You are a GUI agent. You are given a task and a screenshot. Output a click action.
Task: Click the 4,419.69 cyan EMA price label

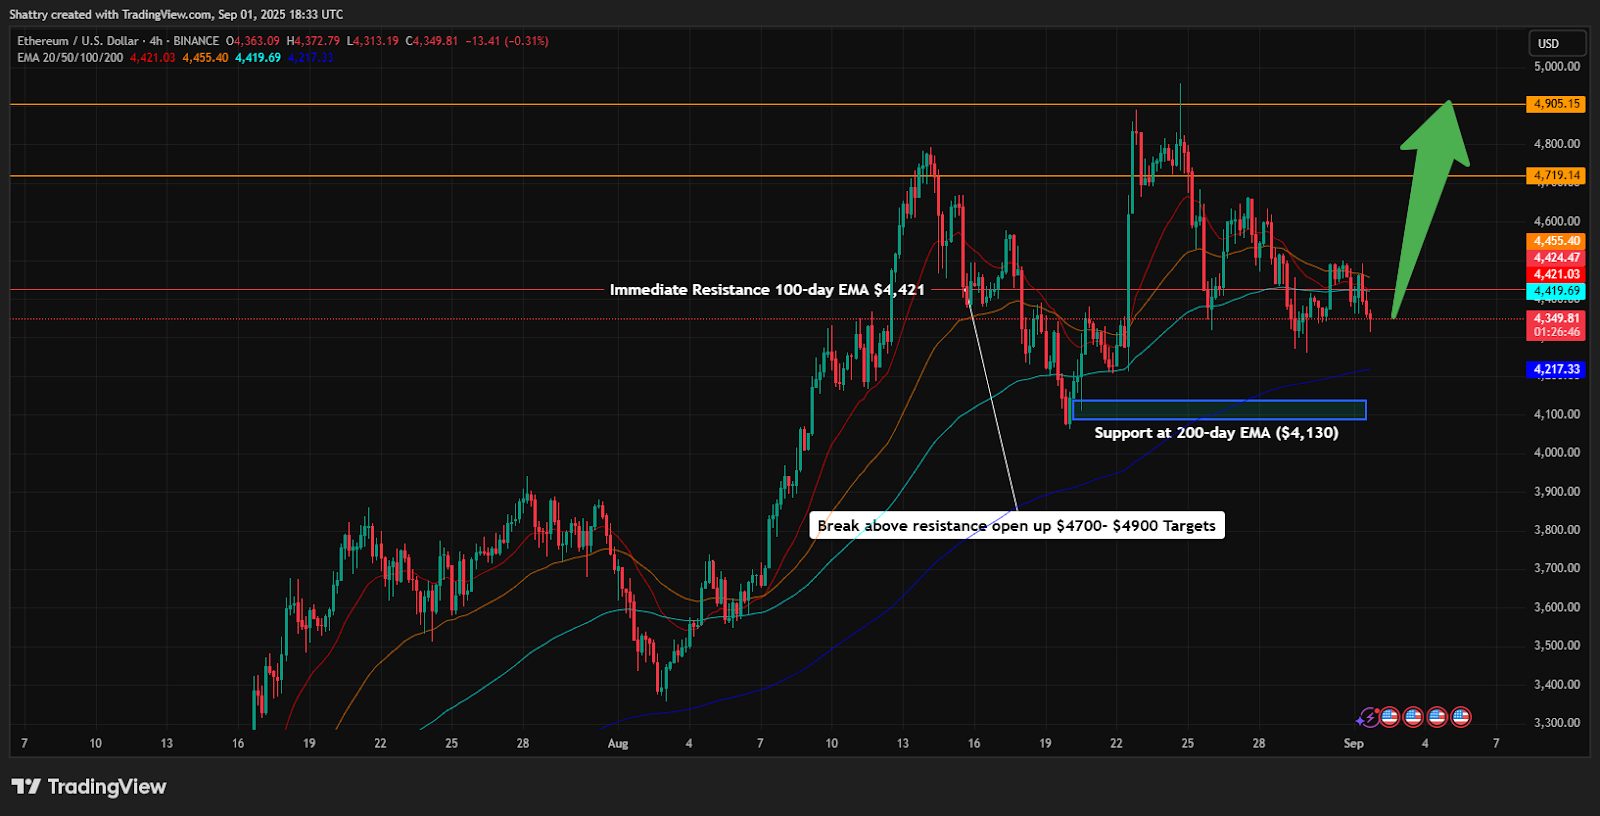(x=1556, y=291)
